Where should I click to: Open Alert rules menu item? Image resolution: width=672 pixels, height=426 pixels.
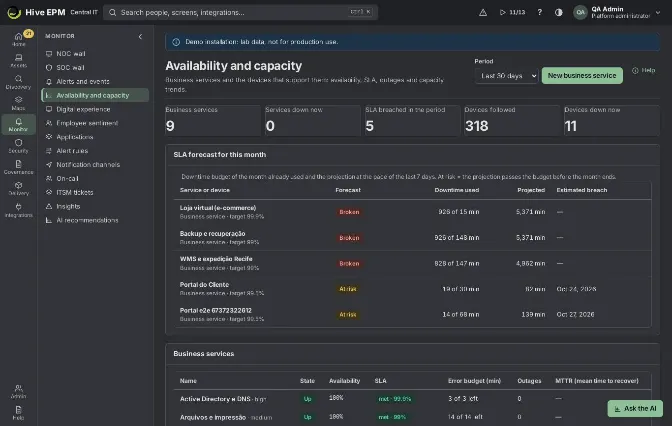coord(95,151)
